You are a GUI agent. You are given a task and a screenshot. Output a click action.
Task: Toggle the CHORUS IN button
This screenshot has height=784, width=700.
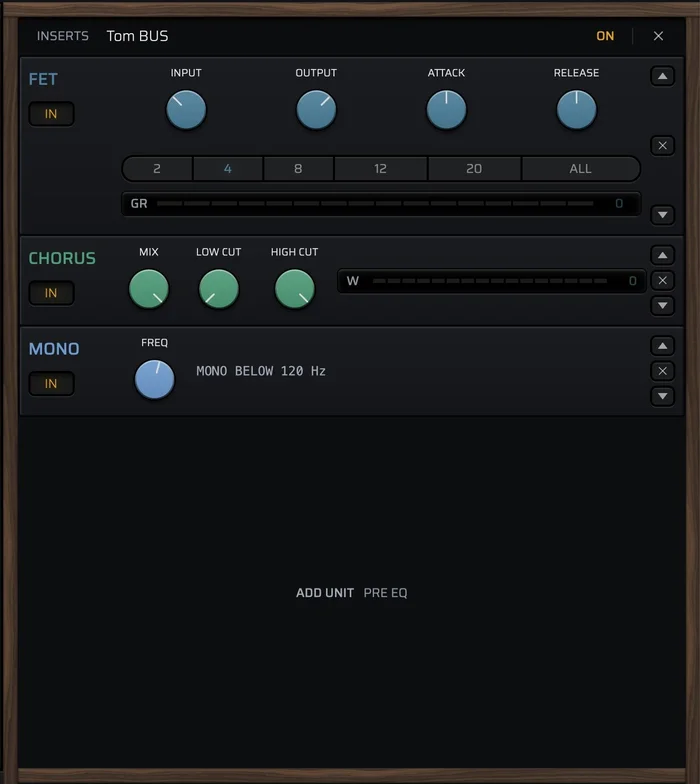pos(51,293)
